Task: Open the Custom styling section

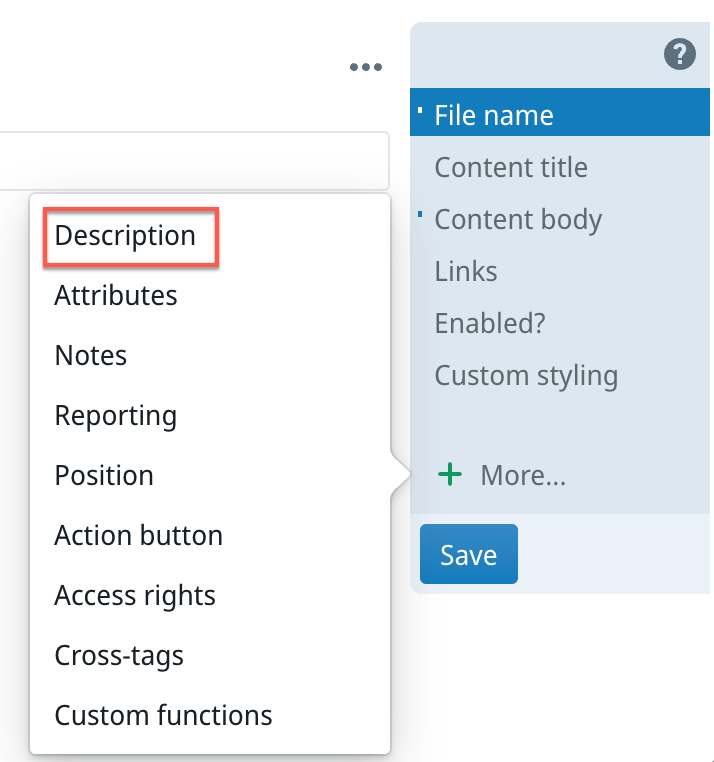Action: [525, 376]
